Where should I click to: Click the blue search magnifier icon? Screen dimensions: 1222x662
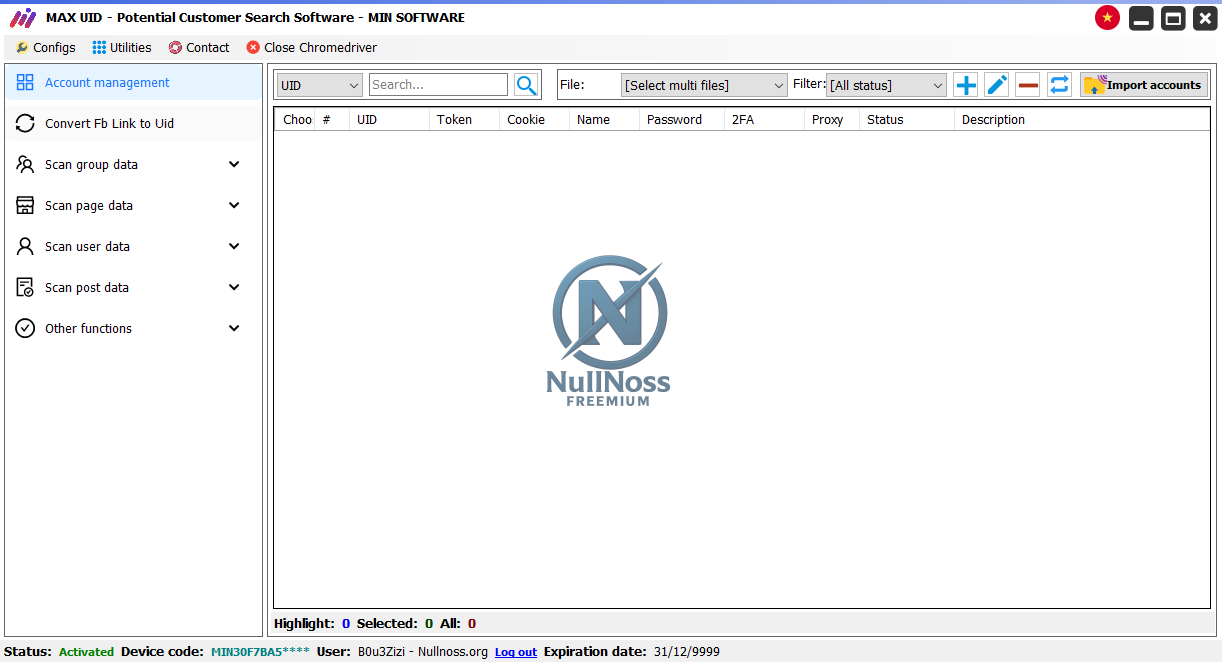coord(526,85)
